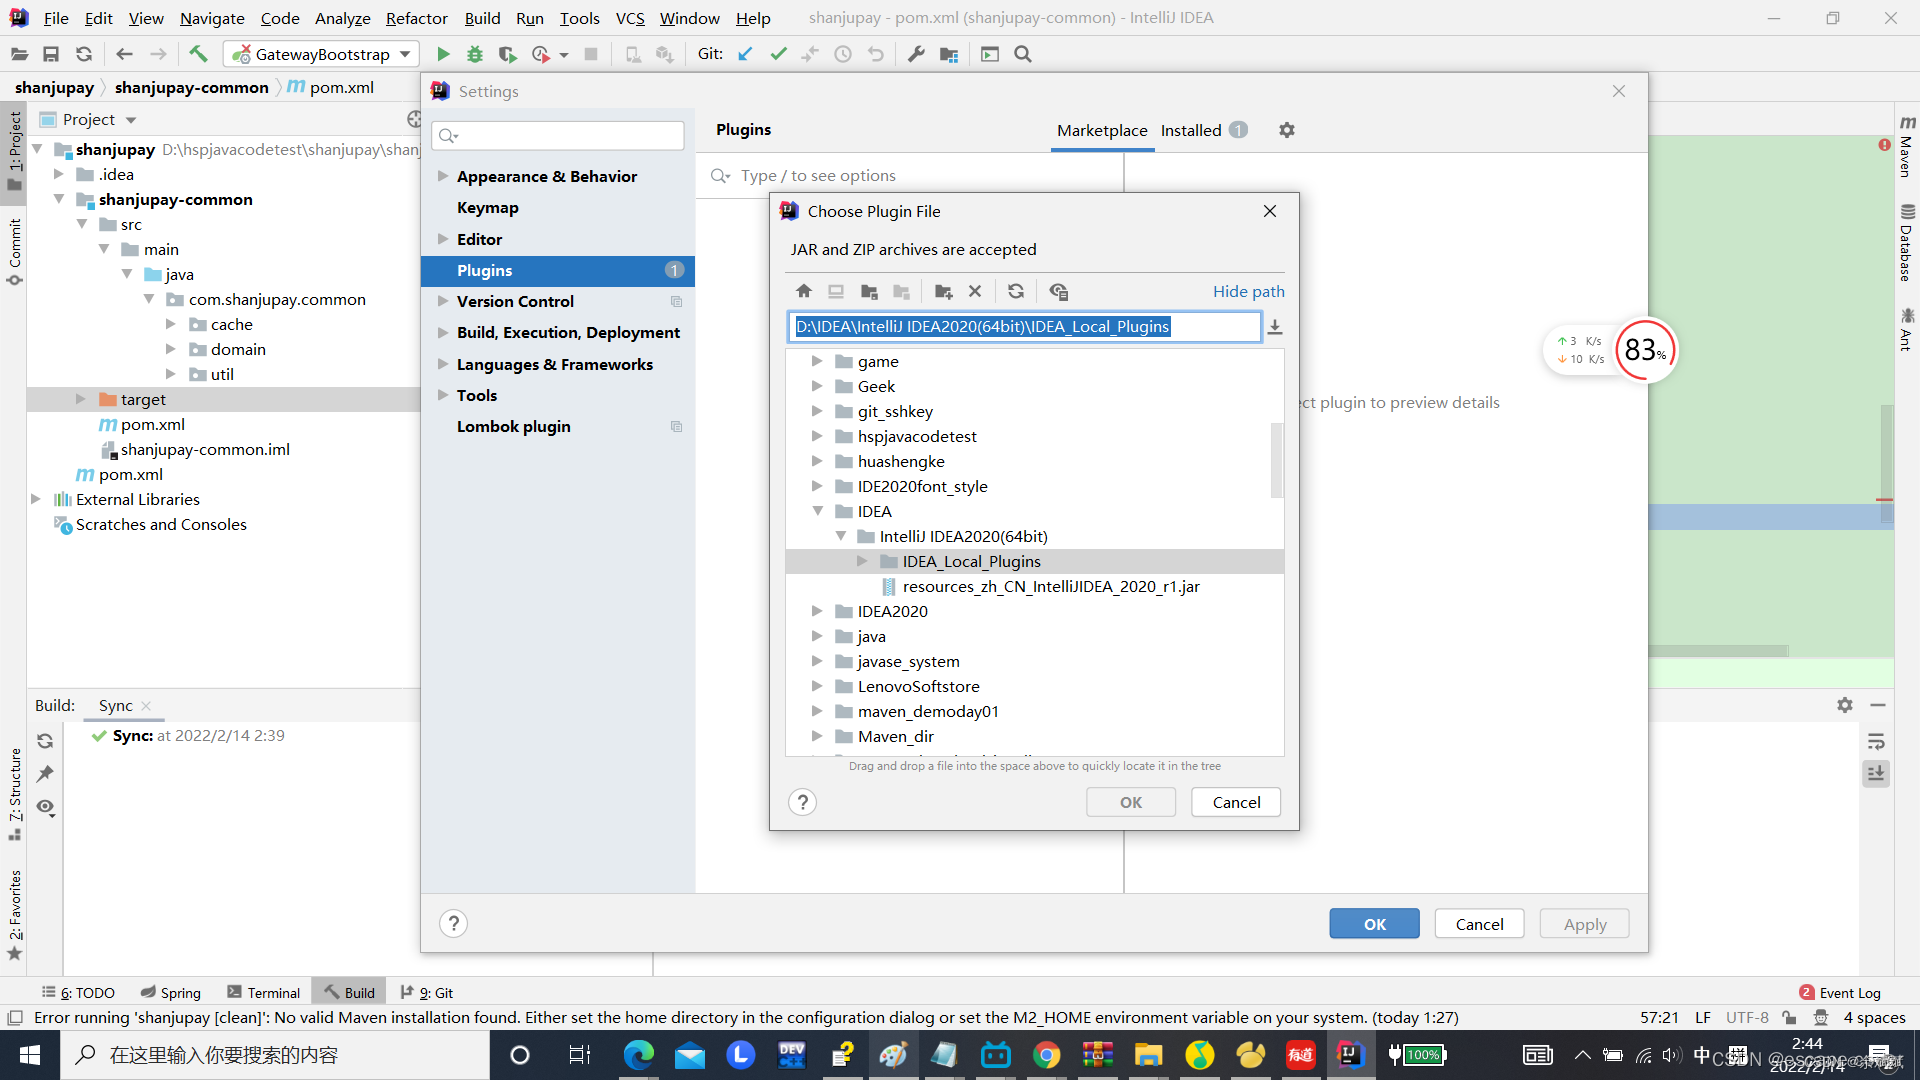The height and width of the screenshot is (1080, 1920).
Task: Select resources_zh_CN_IntelliJIDEA_2020_r1.jar file
Action: 1050,586
